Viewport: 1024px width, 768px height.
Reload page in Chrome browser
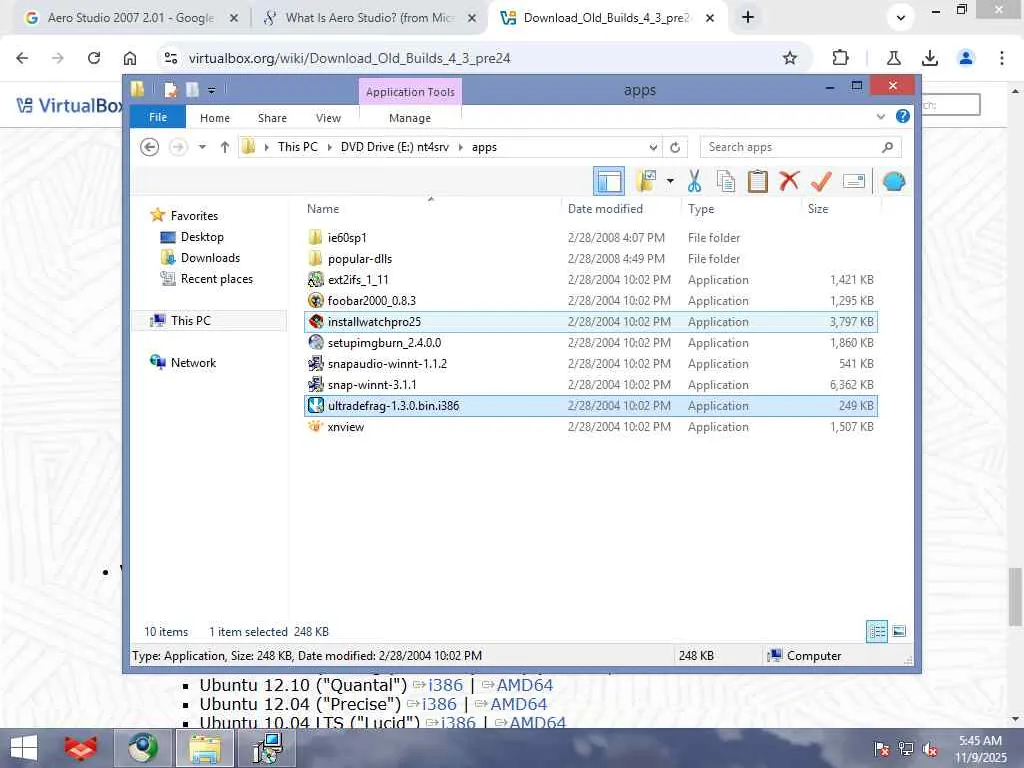(x=94, y=58)
